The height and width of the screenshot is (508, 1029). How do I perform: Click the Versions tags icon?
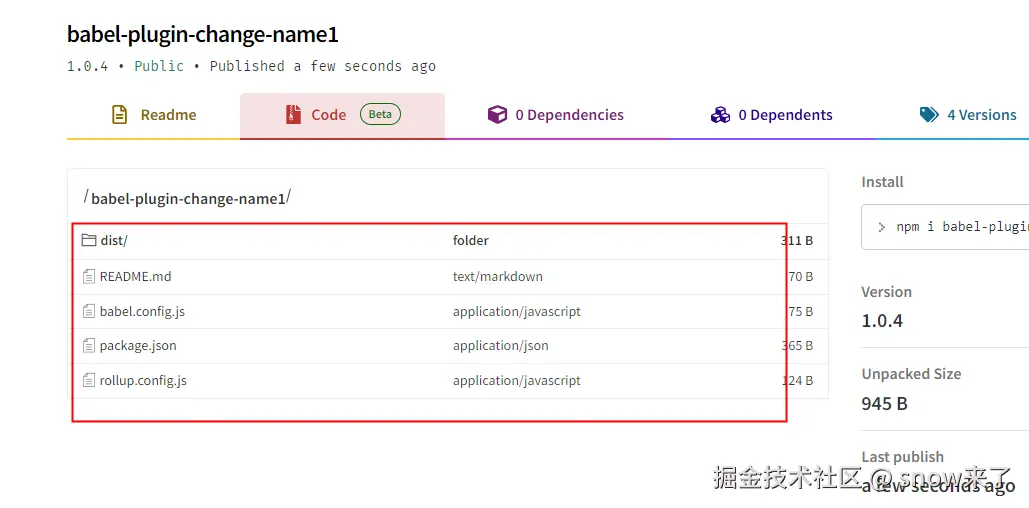click(x=929, y=115)
